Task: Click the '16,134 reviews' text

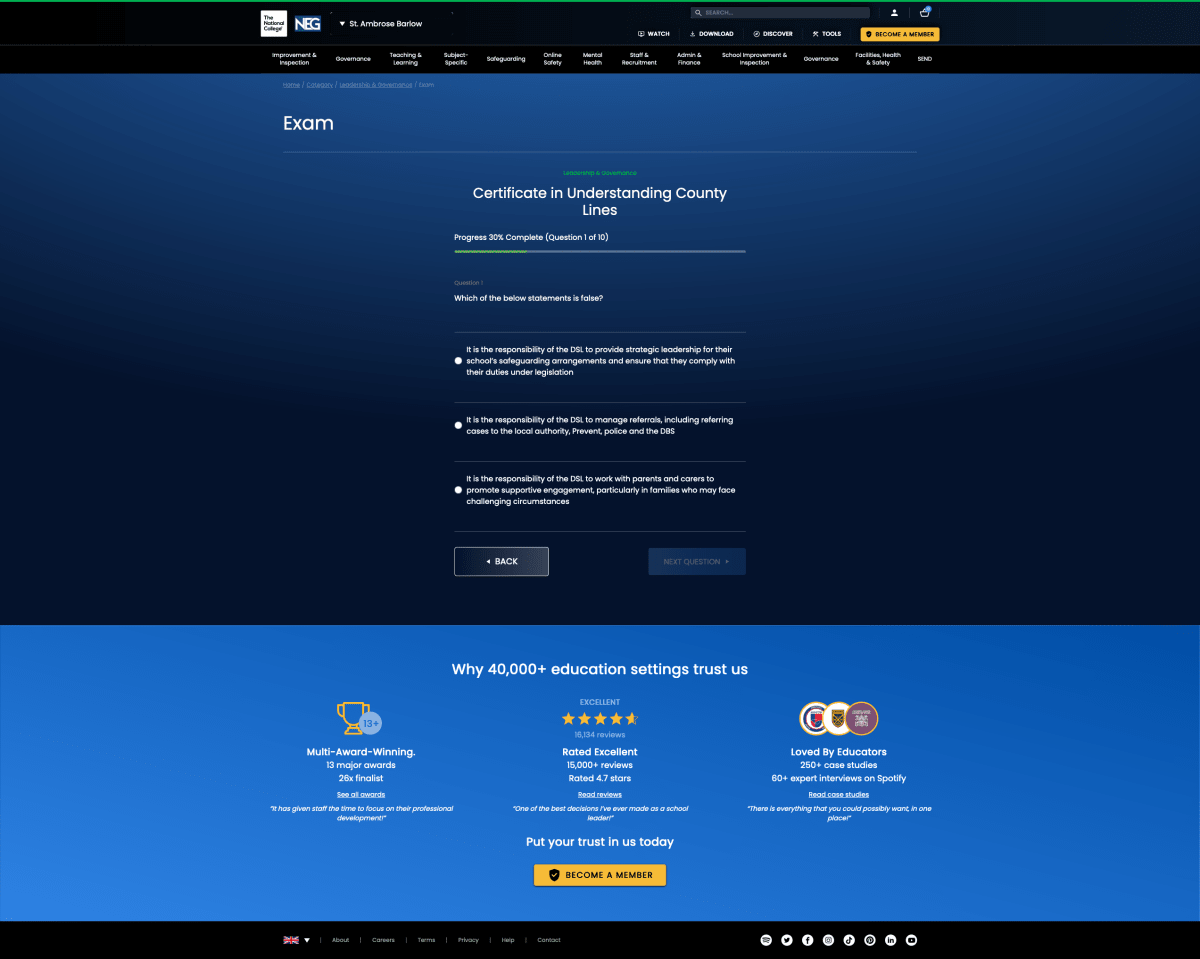Action: [x=600, y=735]
